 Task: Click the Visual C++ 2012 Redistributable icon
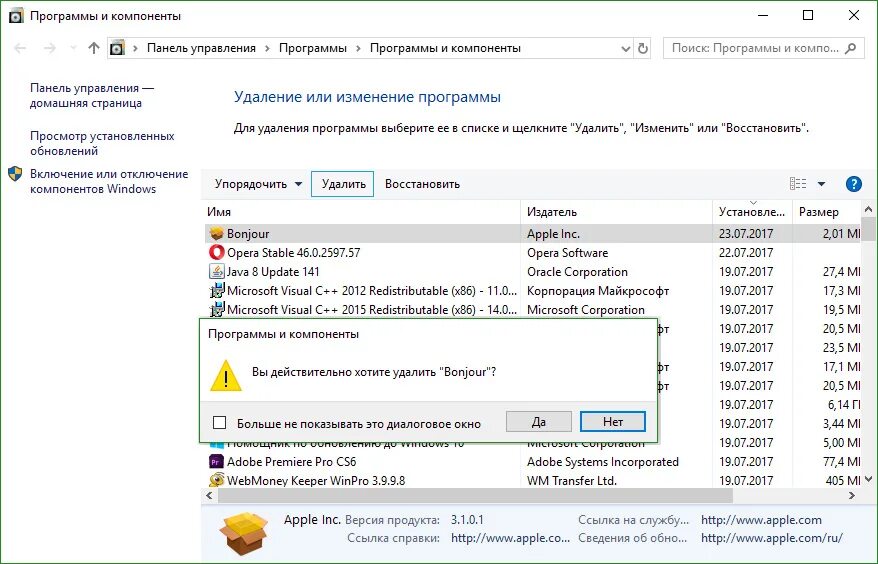tap(217, 291)
